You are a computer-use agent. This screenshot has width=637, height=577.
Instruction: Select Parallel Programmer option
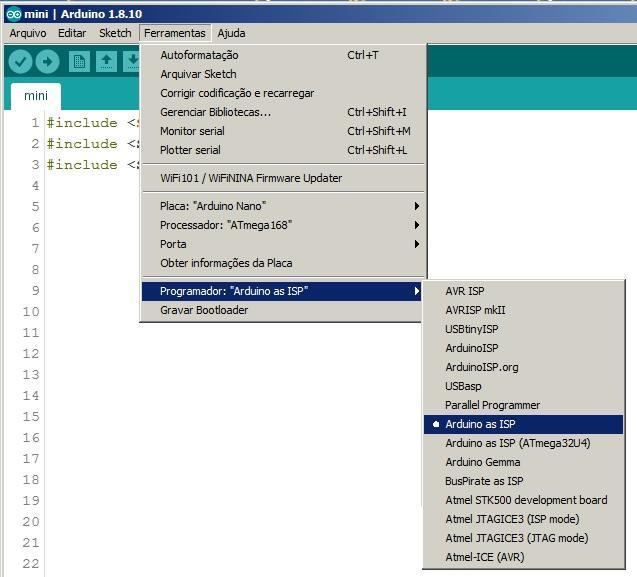pos(523,405)
